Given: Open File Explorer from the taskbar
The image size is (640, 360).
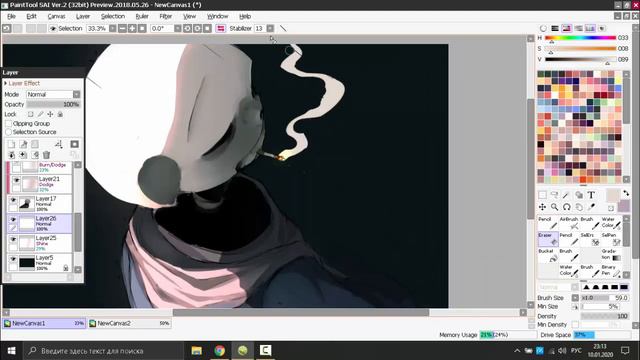Looking at the screenshot, I should [197, 351].
